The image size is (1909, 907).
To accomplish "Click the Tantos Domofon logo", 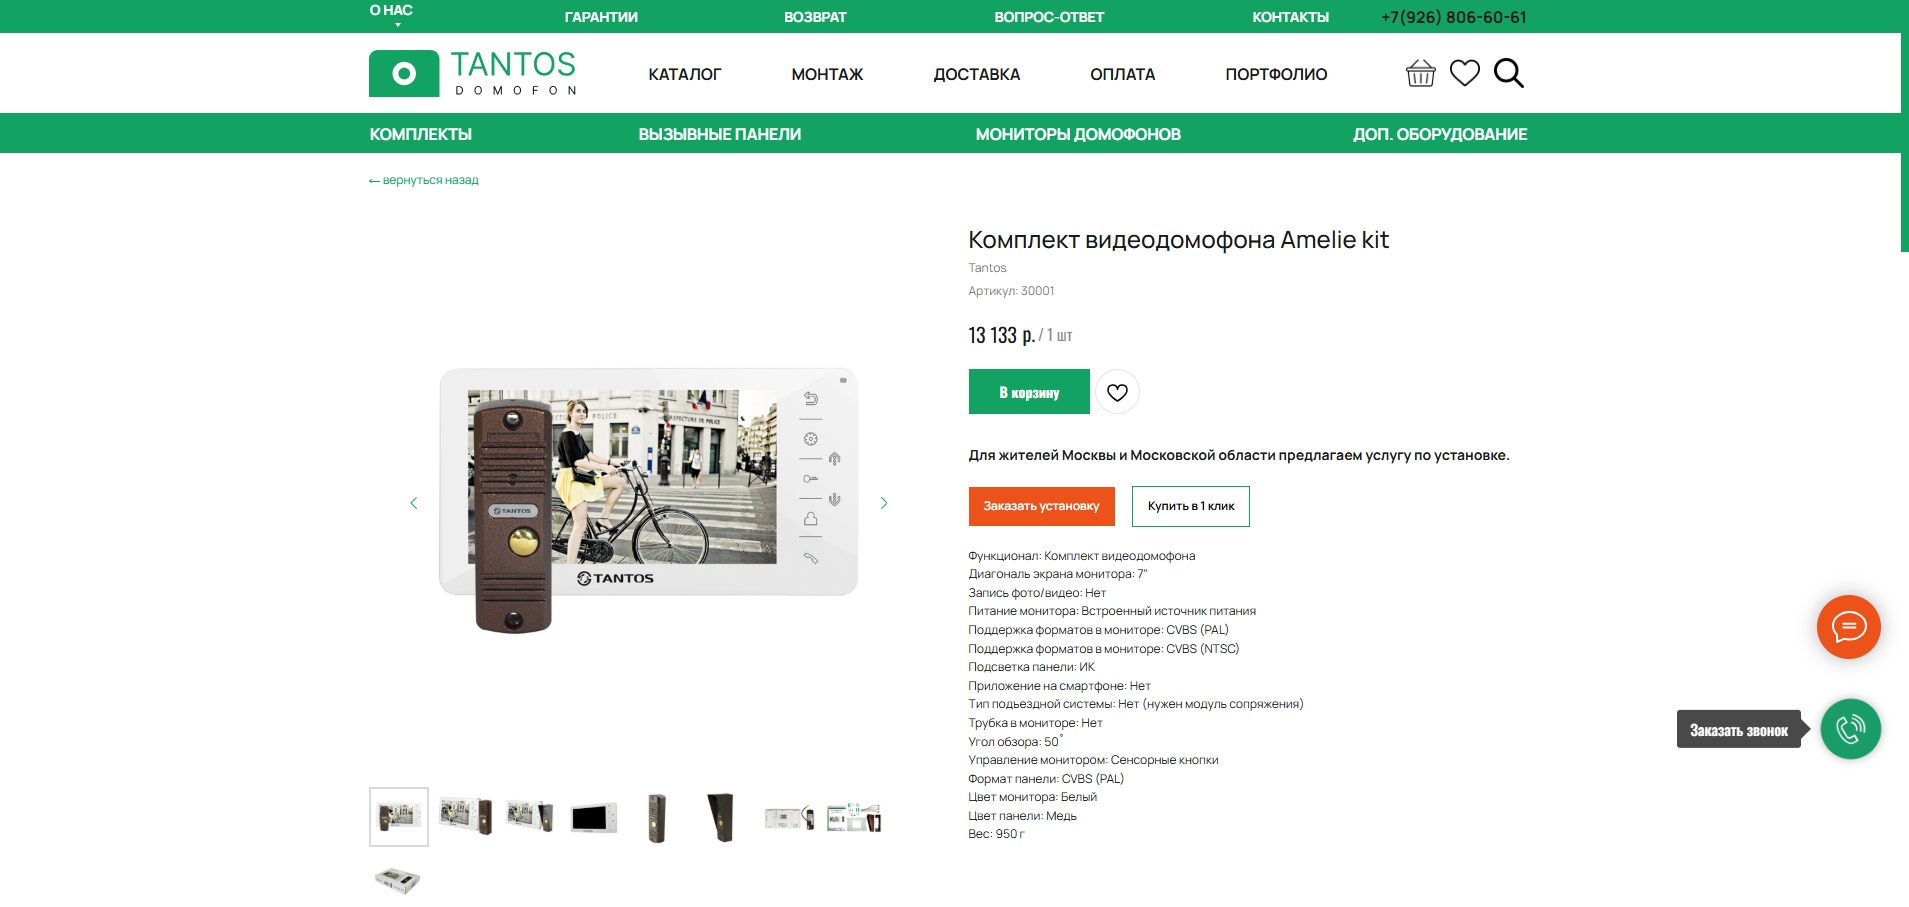I will pos(473,73).
